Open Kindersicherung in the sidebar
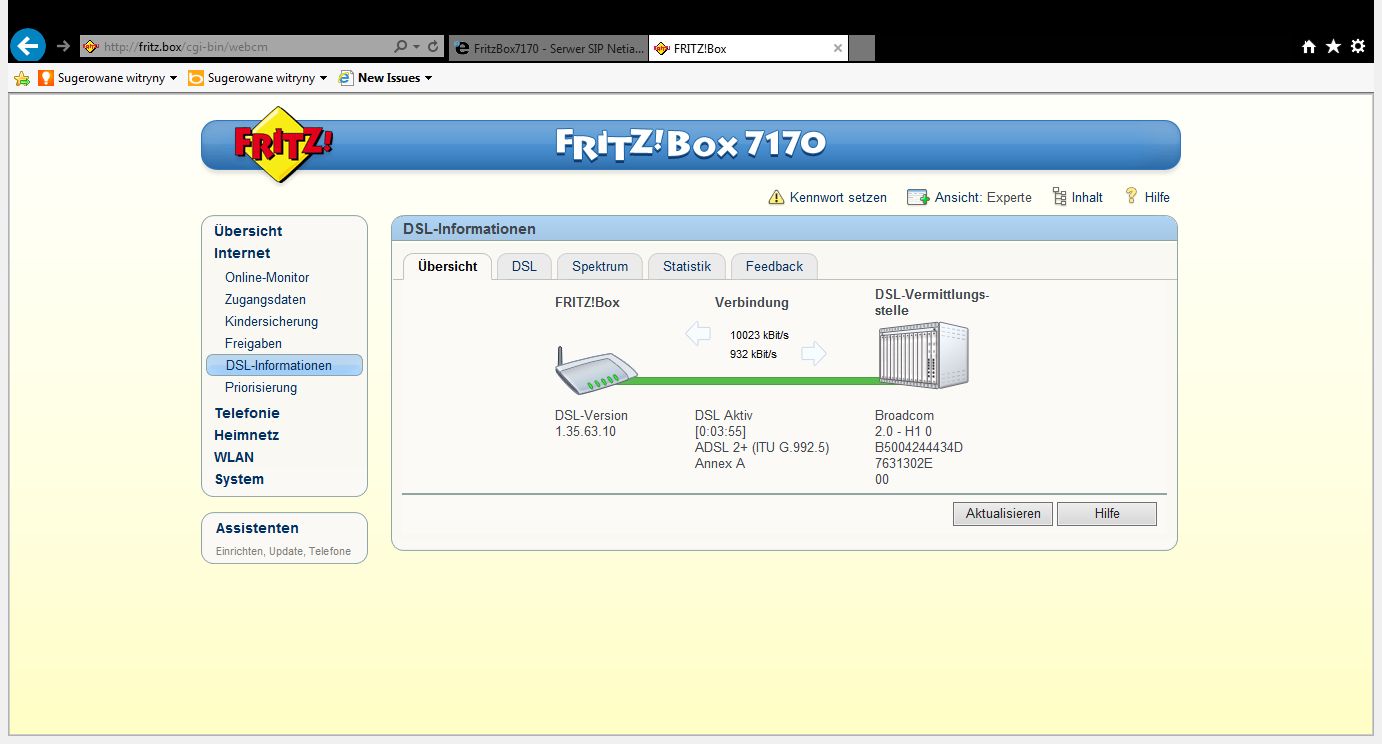This screenshot has height=744, width=1382. click(271, 321)
